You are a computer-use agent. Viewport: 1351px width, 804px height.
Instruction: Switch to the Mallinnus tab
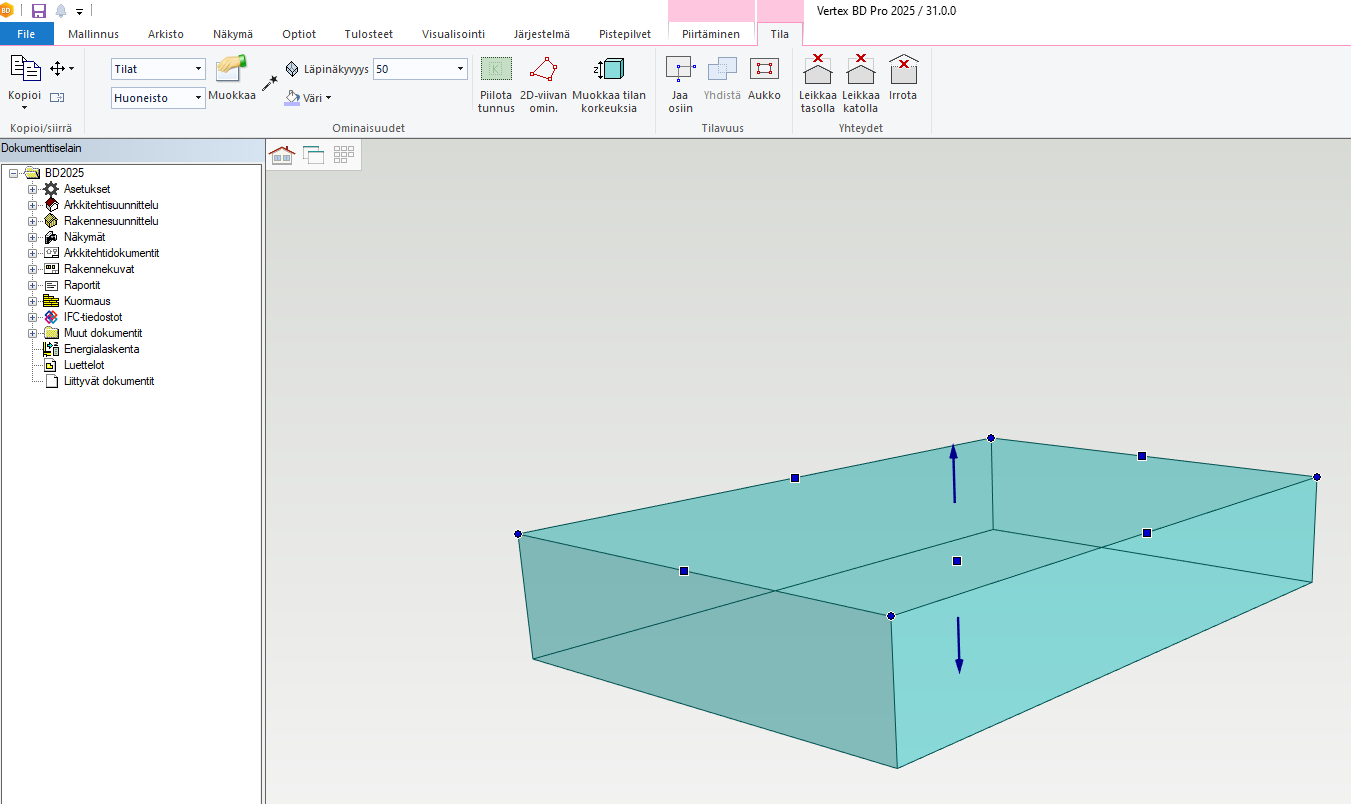point(93,34)
